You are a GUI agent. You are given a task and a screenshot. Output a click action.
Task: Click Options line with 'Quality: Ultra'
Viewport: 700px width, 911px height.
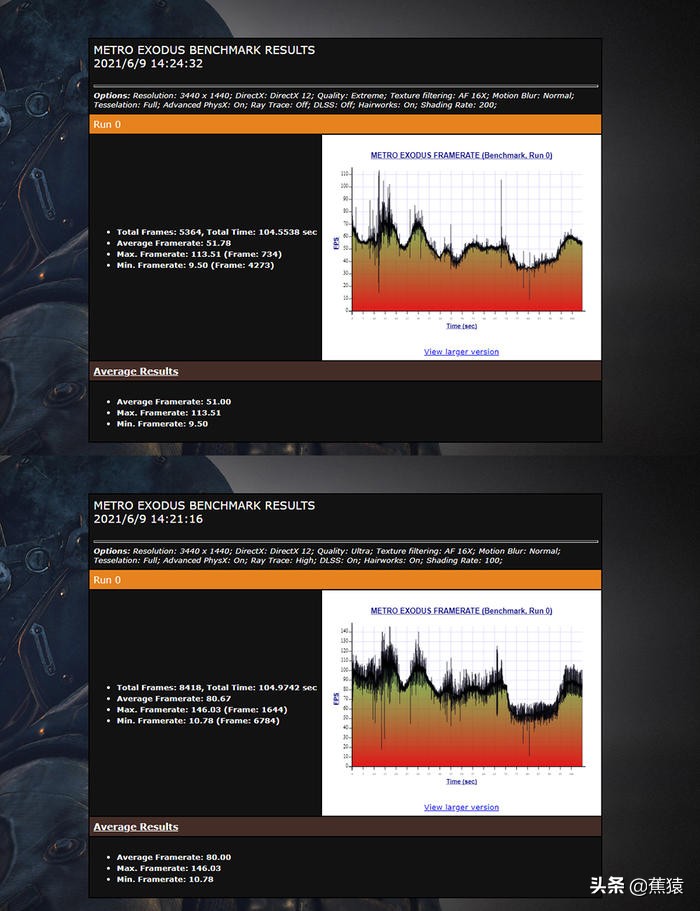327,551
